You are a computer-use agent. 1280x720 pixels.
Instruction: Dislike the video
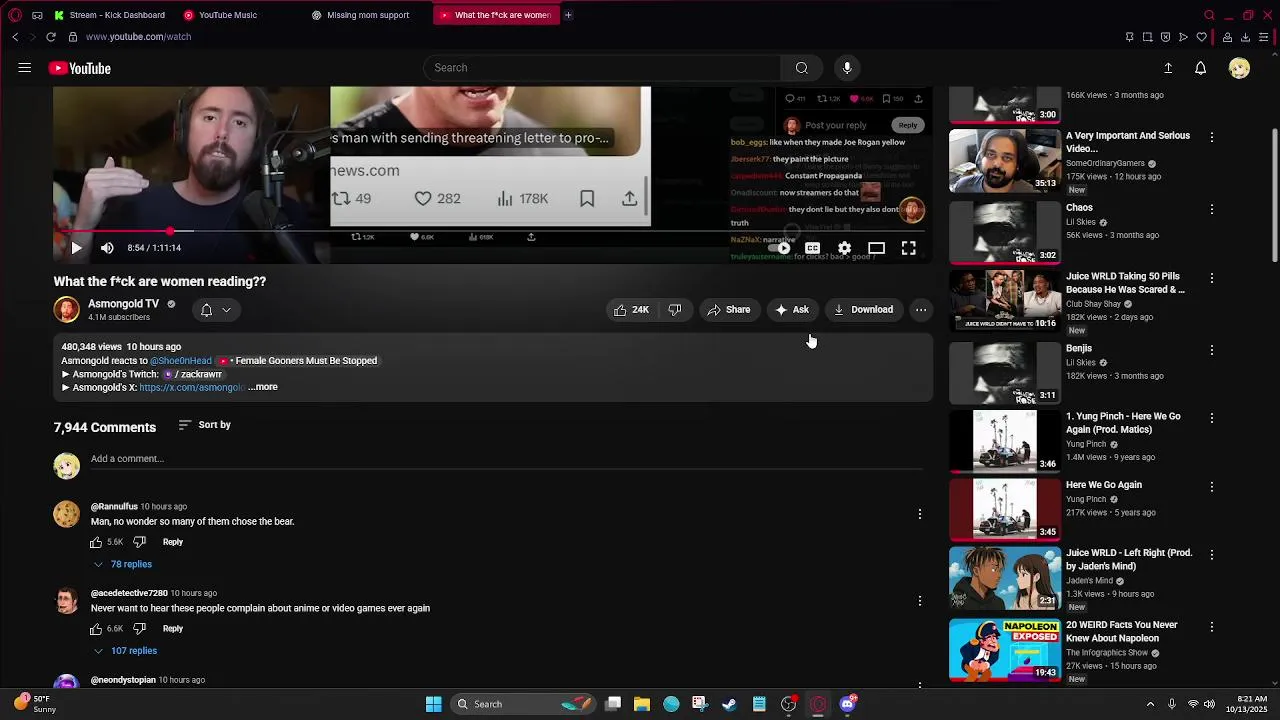[x=675, y=310]
